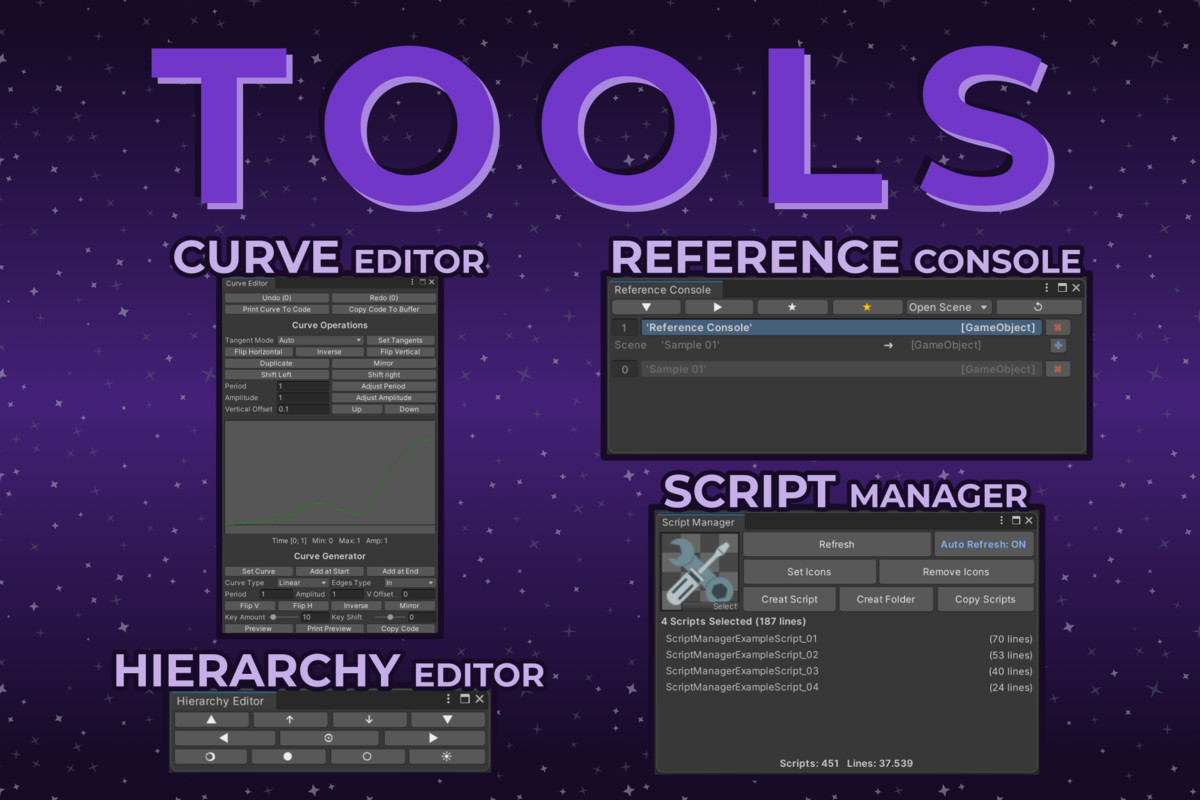Click the Creat Script button

789,599
